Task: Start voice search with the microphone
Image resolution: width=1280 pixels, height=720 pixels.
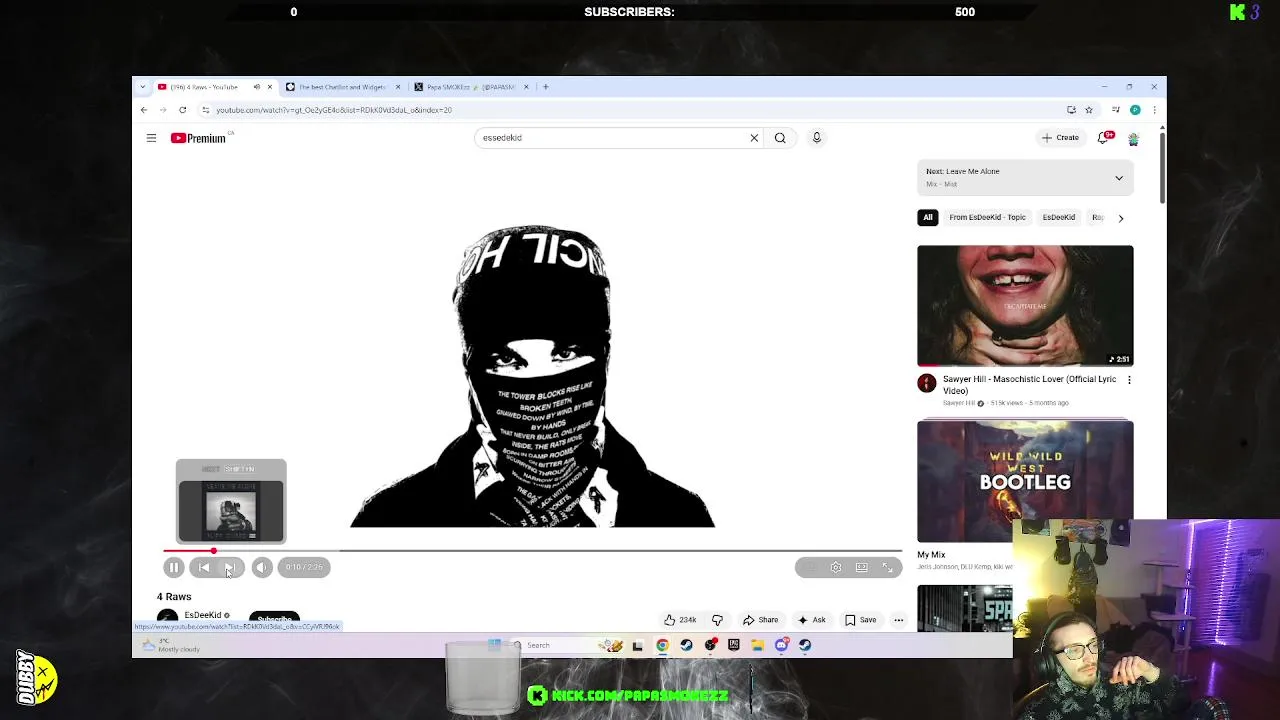Action: click(816, 138)
